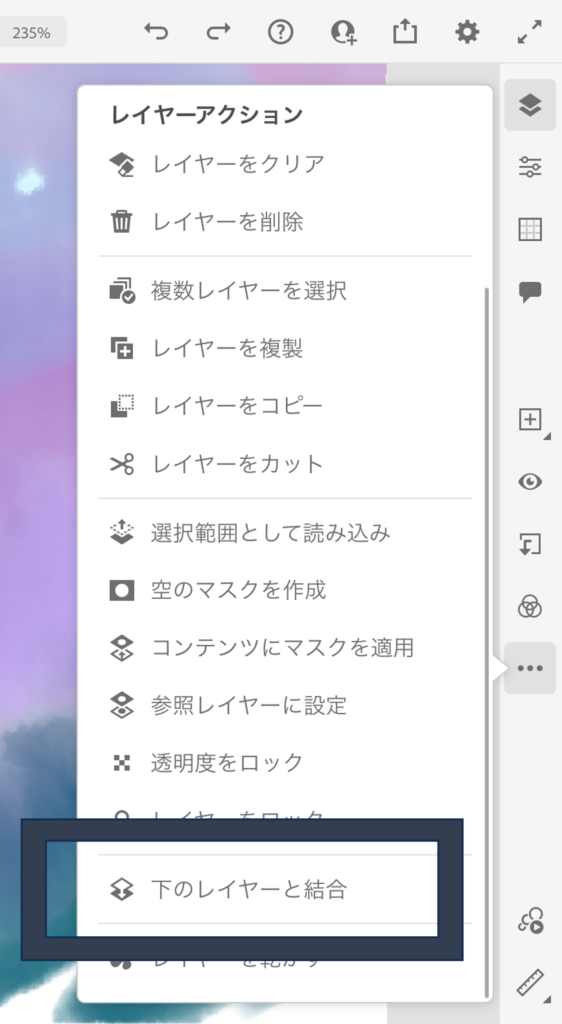Collapse the three dots layer actions button
Image resolution: width=562 pixels, height=1024 pixels.
click(x=530, y=668)
